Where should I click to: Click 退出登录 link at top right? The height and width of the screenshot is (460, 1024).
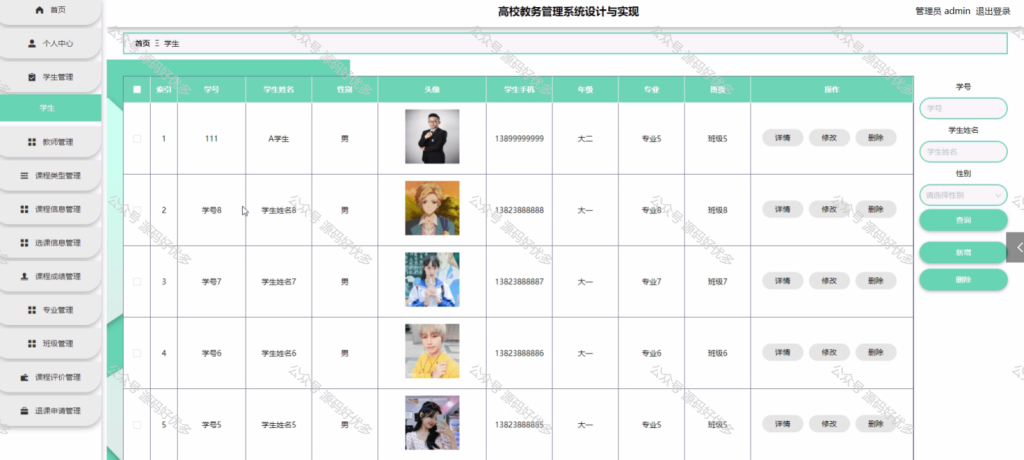pyautogui.click(x=993, y=12)
